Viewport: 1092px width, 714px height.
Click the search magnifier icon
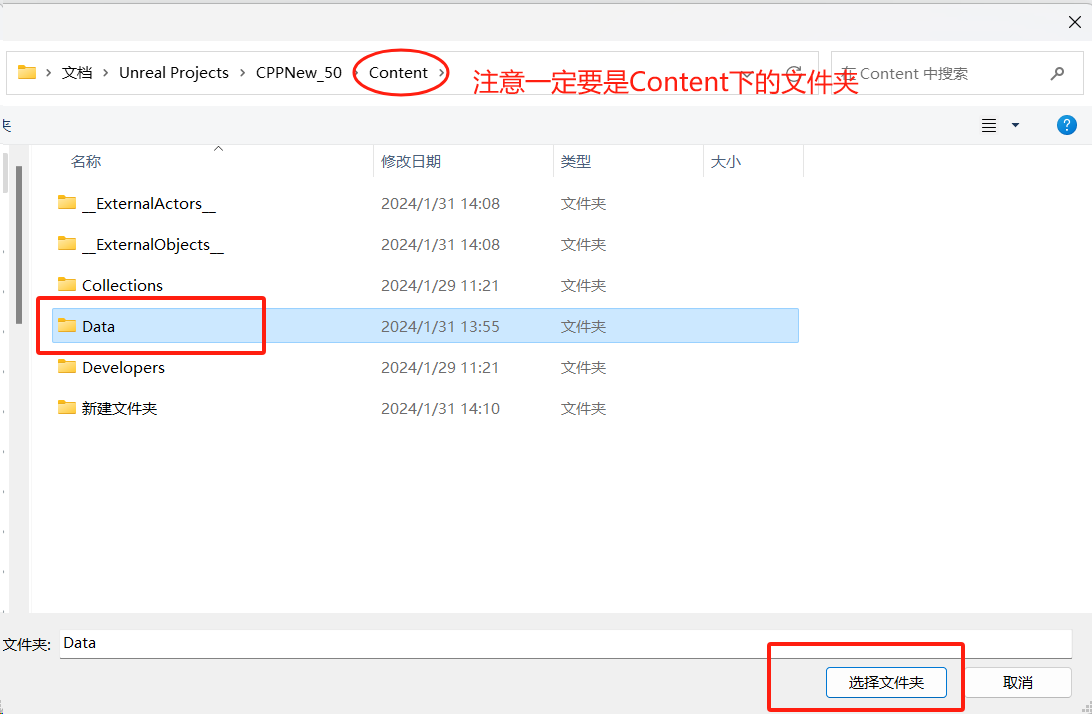point(1057,74)
